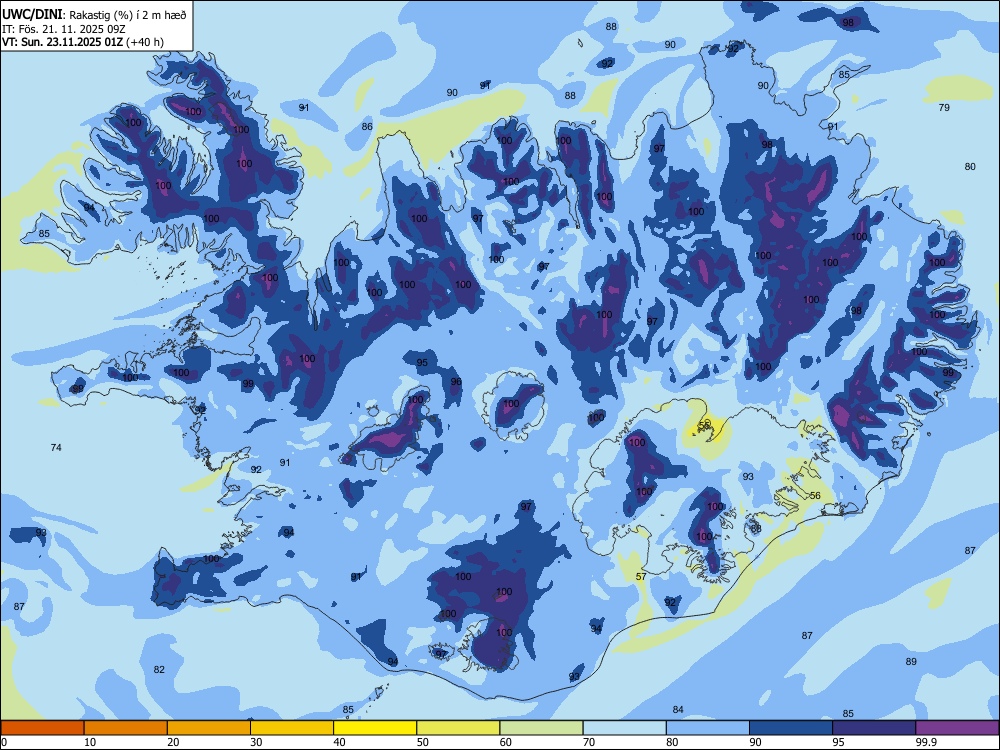This screenshot has width=1000, height=750.
Task: Click the '70' legend tick label
Action: tap(589, 742)
